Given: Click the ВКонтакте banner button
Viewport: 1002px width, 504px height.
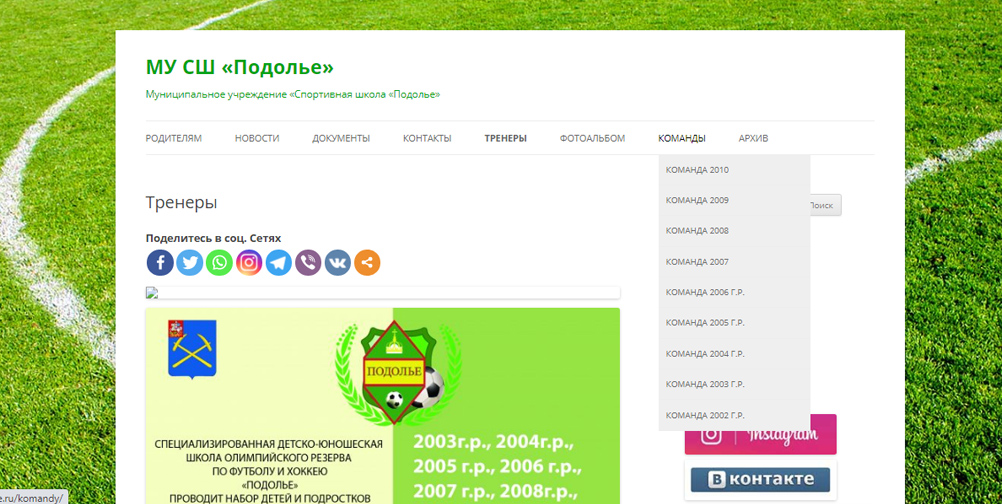Looking at the screenshot, I should click(760, 480).
